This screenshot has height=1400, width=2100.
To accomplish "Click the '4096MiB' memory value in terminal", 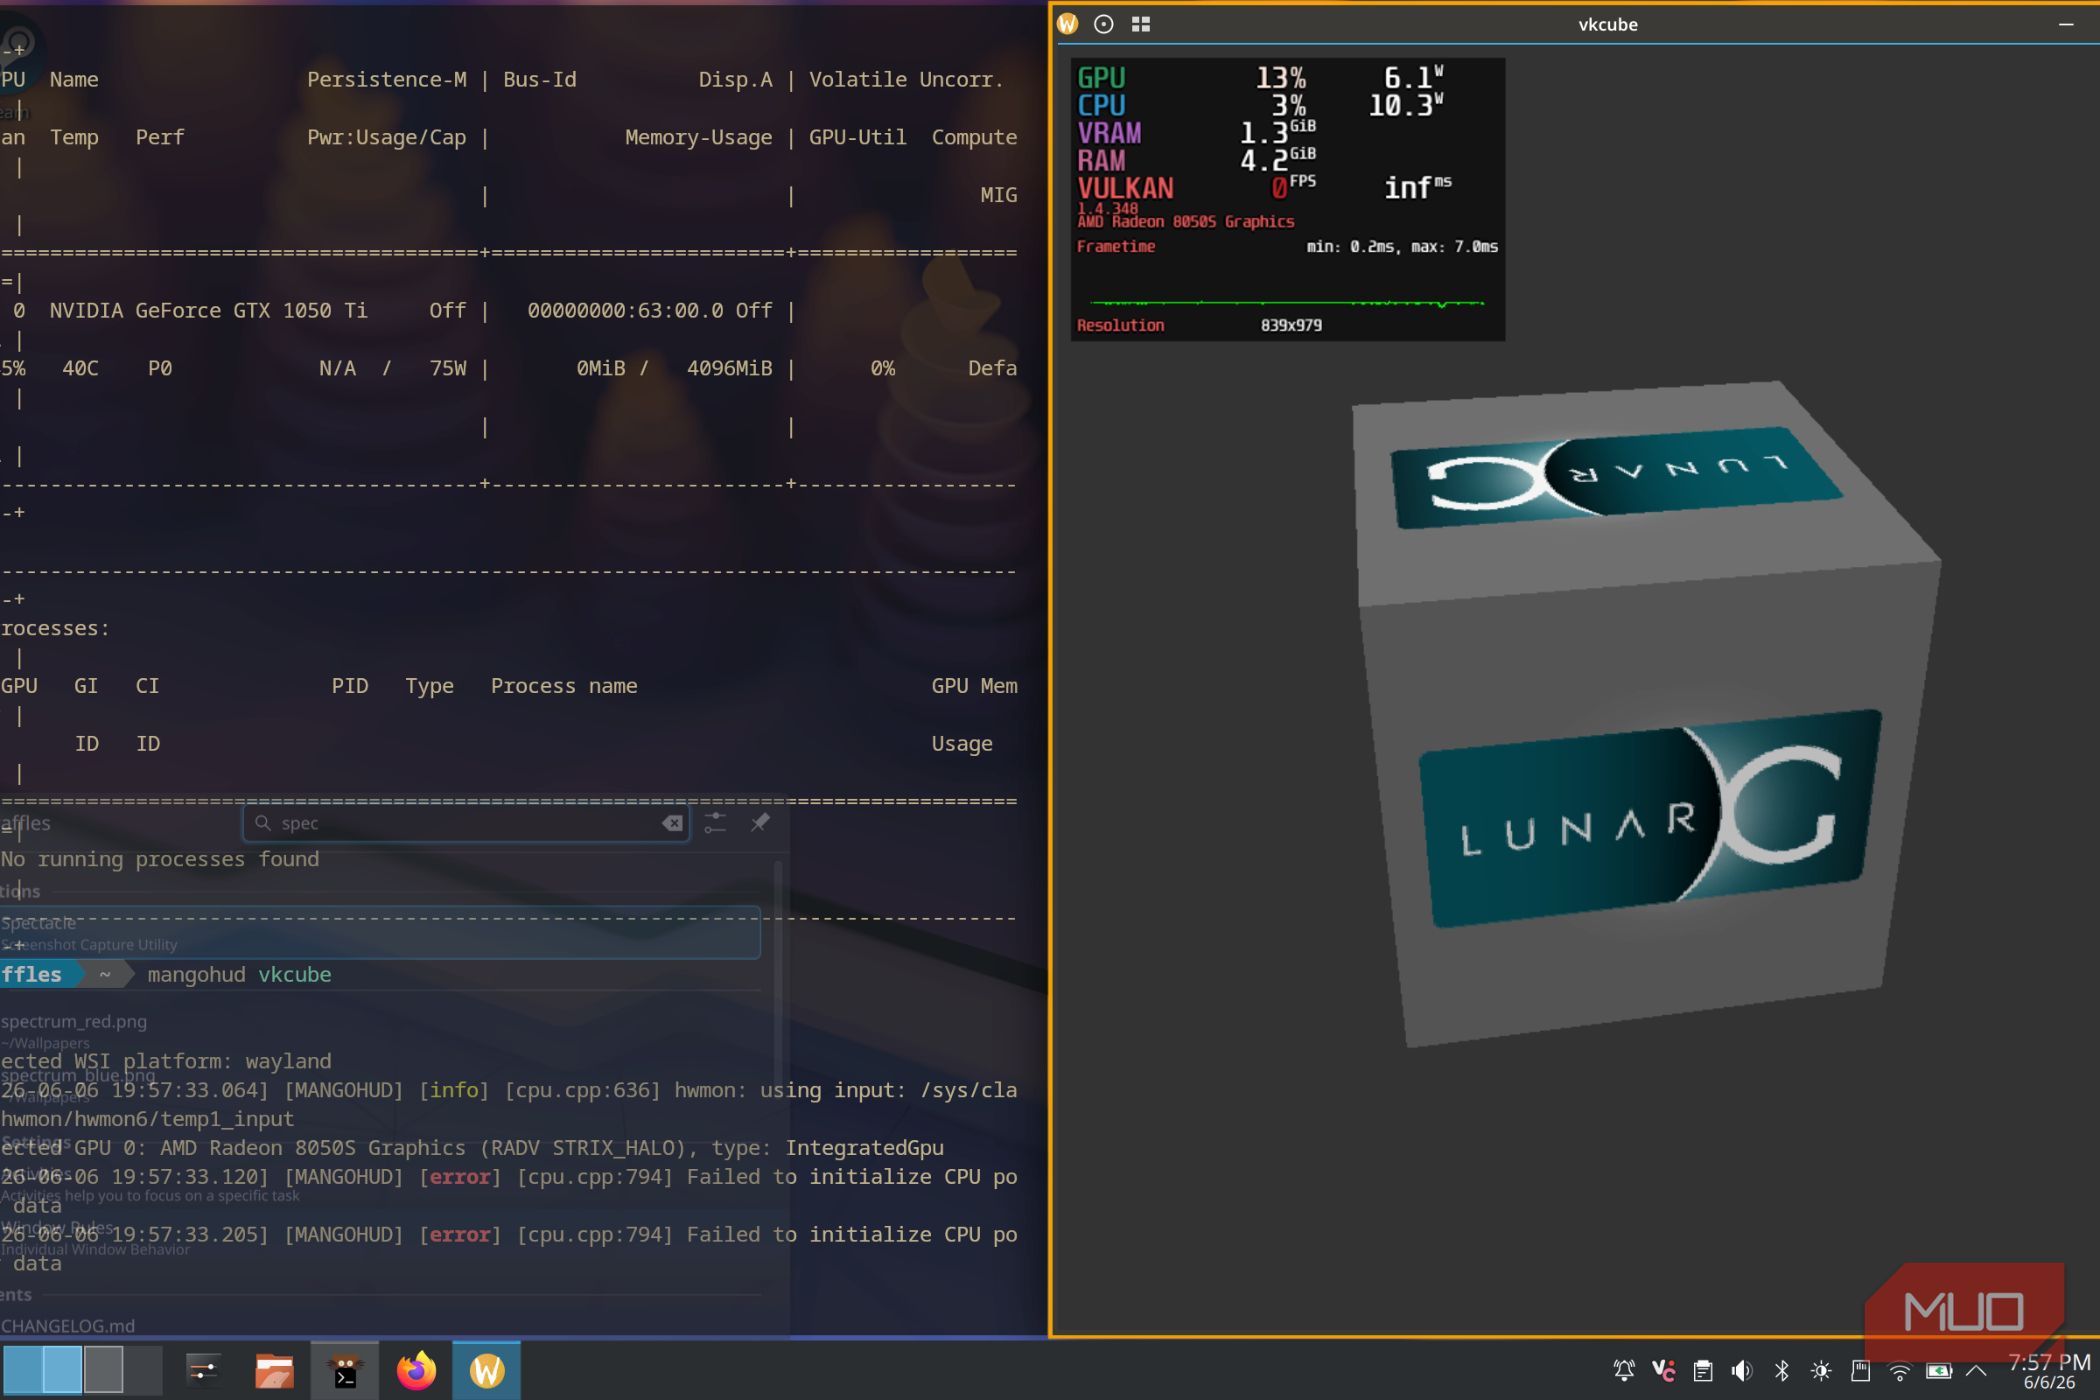I will [729, 368].
